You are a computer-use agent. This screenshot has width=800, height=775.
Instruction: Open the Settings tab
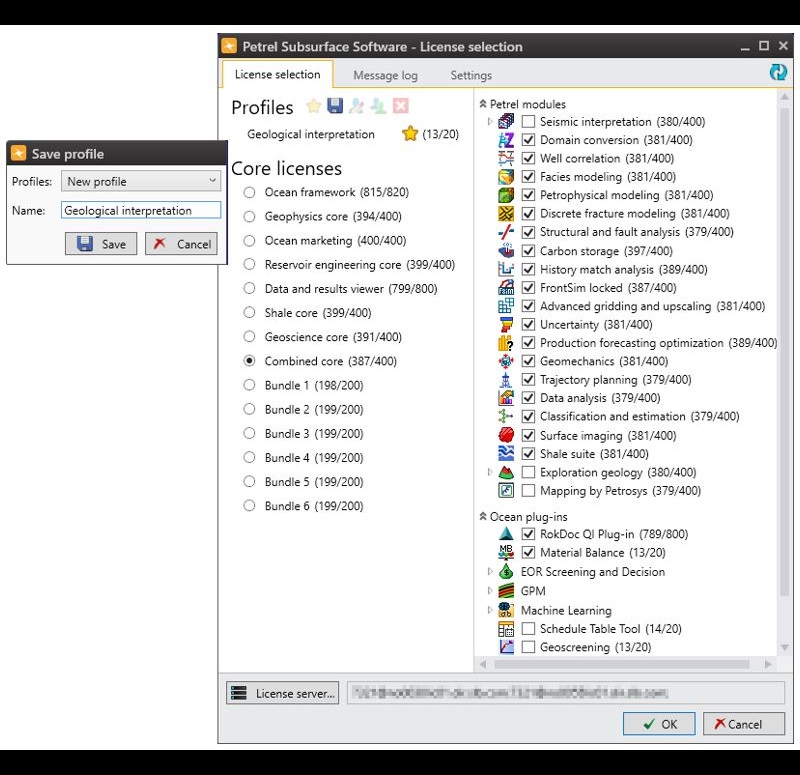pyautogui.click(x=471, y=76)
